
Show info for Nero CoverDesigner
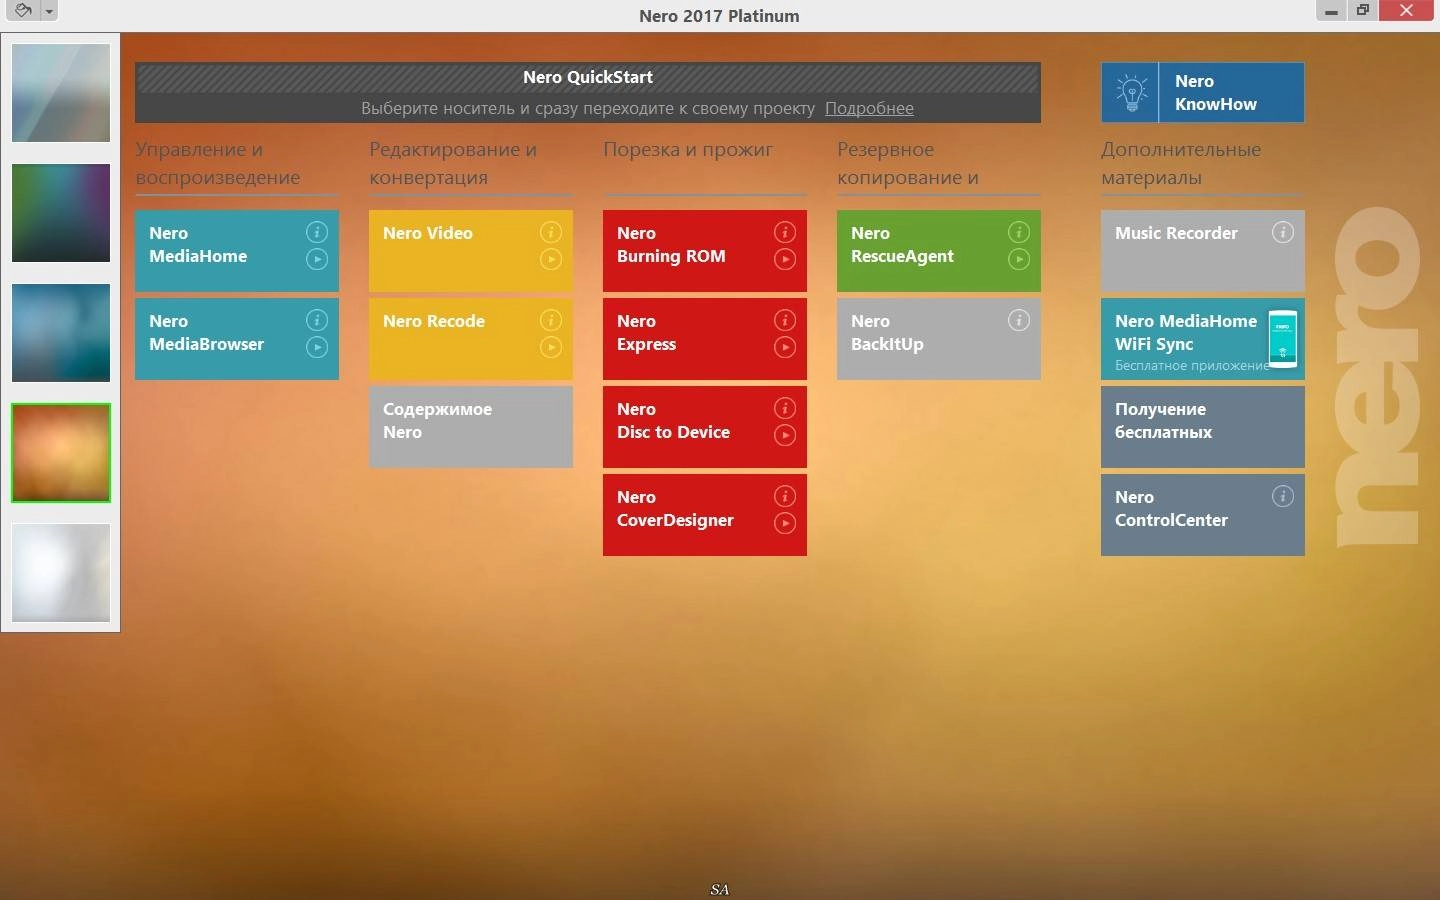[x=785, y=496]
